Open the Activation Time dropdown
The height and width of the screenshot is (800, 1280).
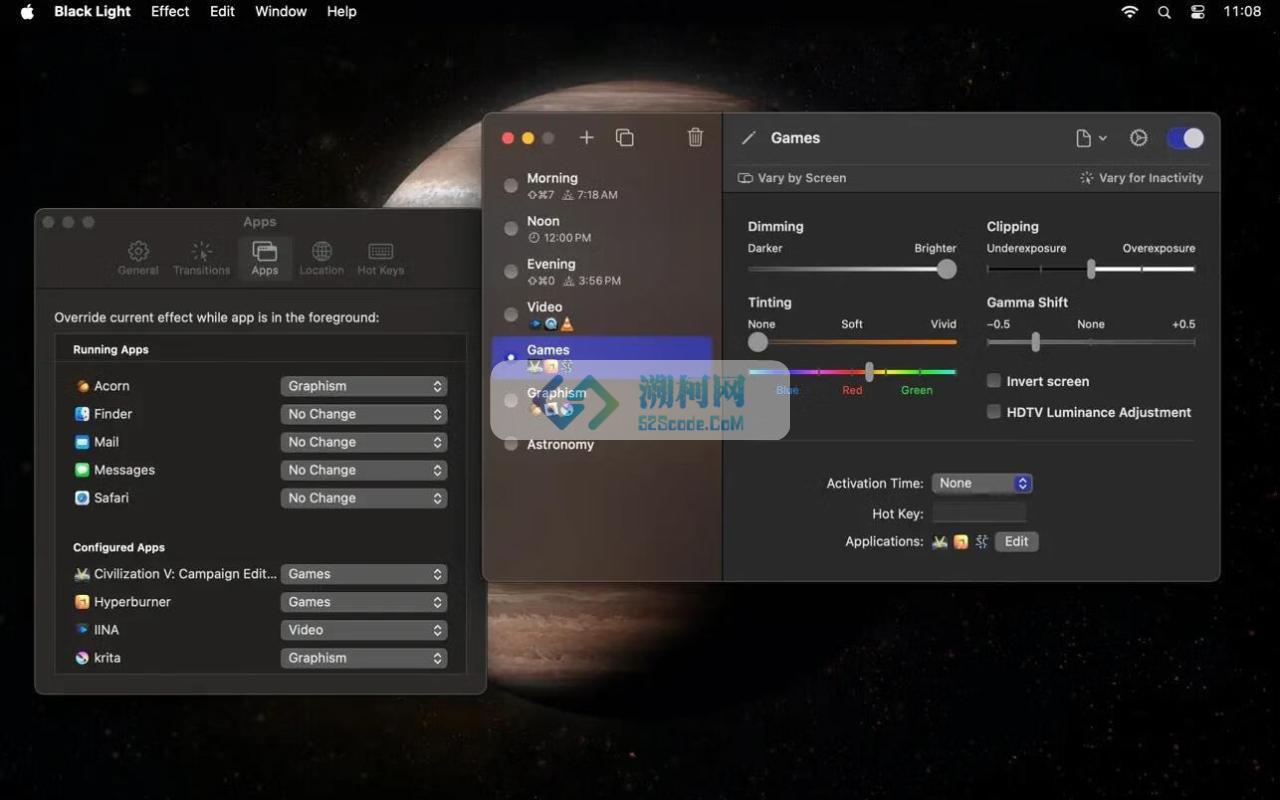pos(982,483)
